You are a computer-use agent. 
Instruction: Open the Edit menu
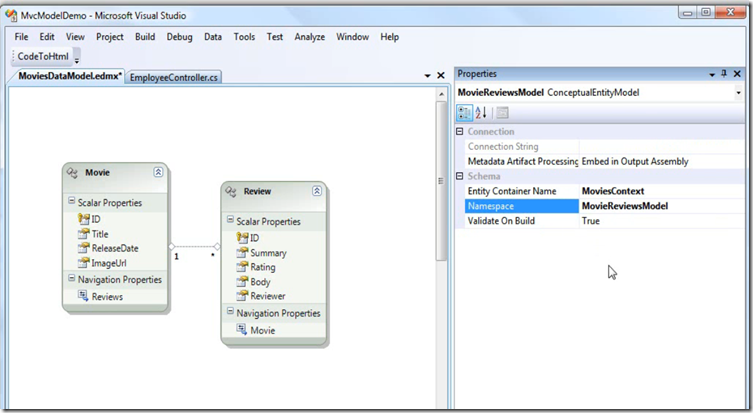click(x=47, y=37)
